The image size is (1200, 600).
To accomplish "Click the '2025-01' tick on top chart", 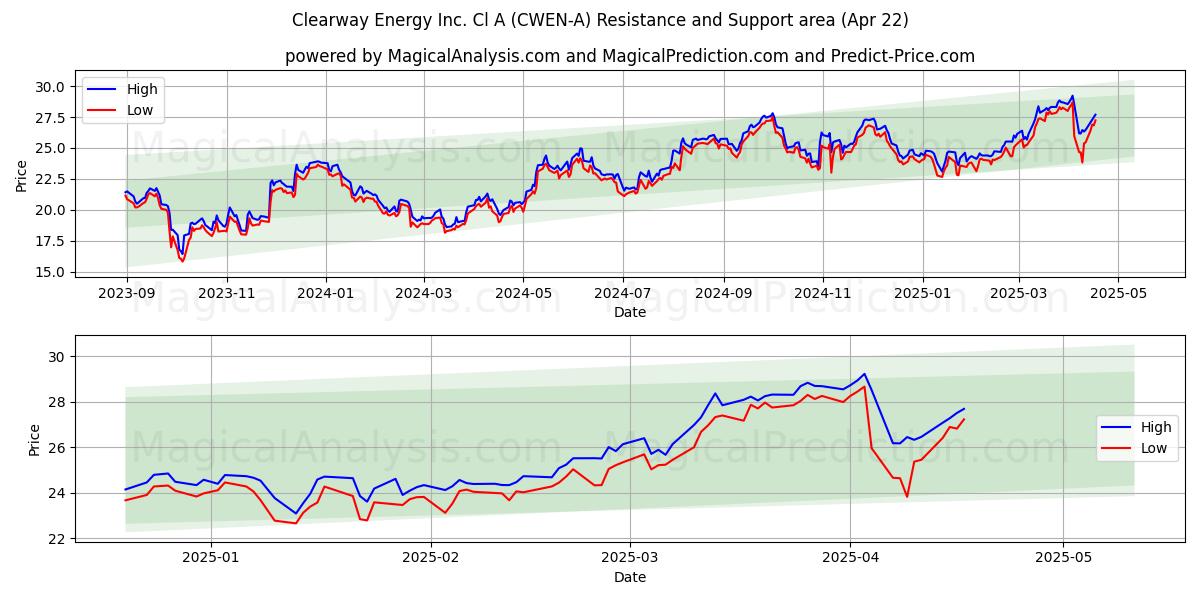I will click(x=922, y=294).
